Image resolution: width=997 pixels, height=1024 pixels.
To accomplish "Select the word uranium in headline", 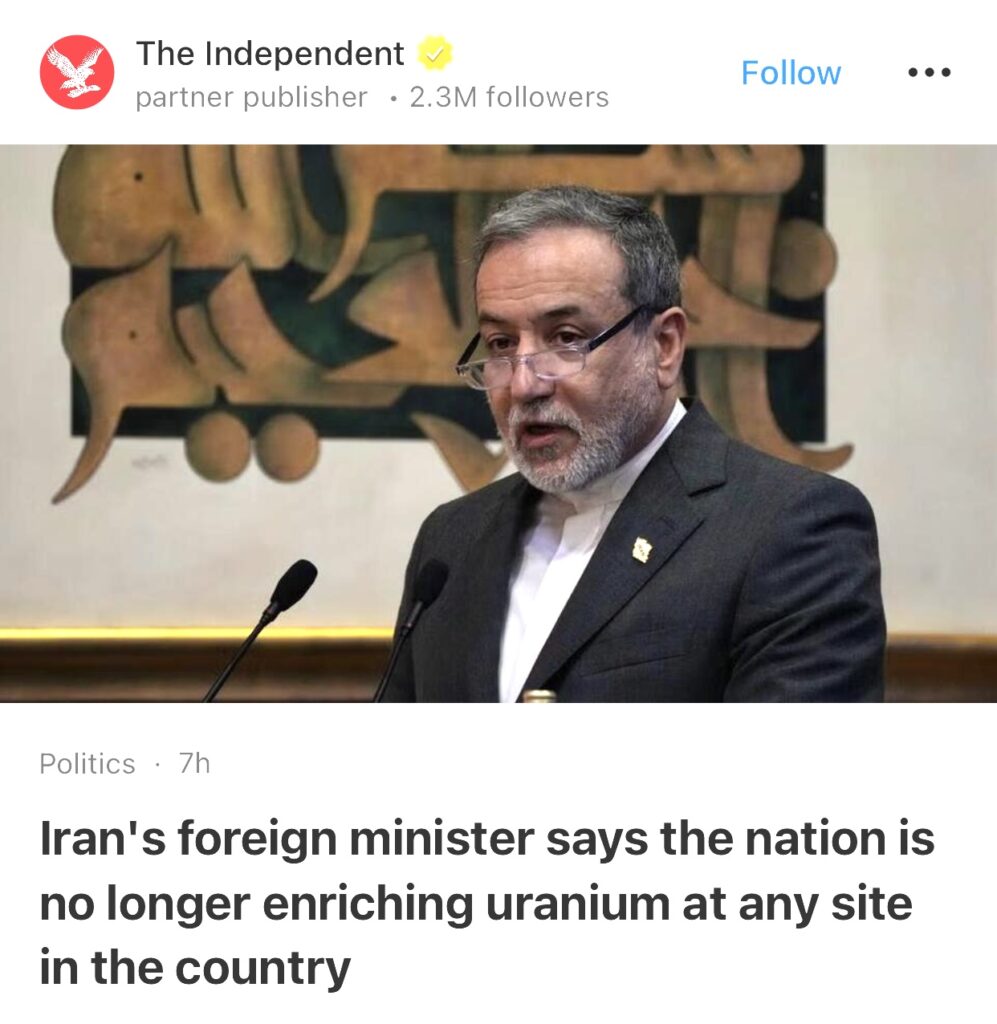I will (578, 904).
